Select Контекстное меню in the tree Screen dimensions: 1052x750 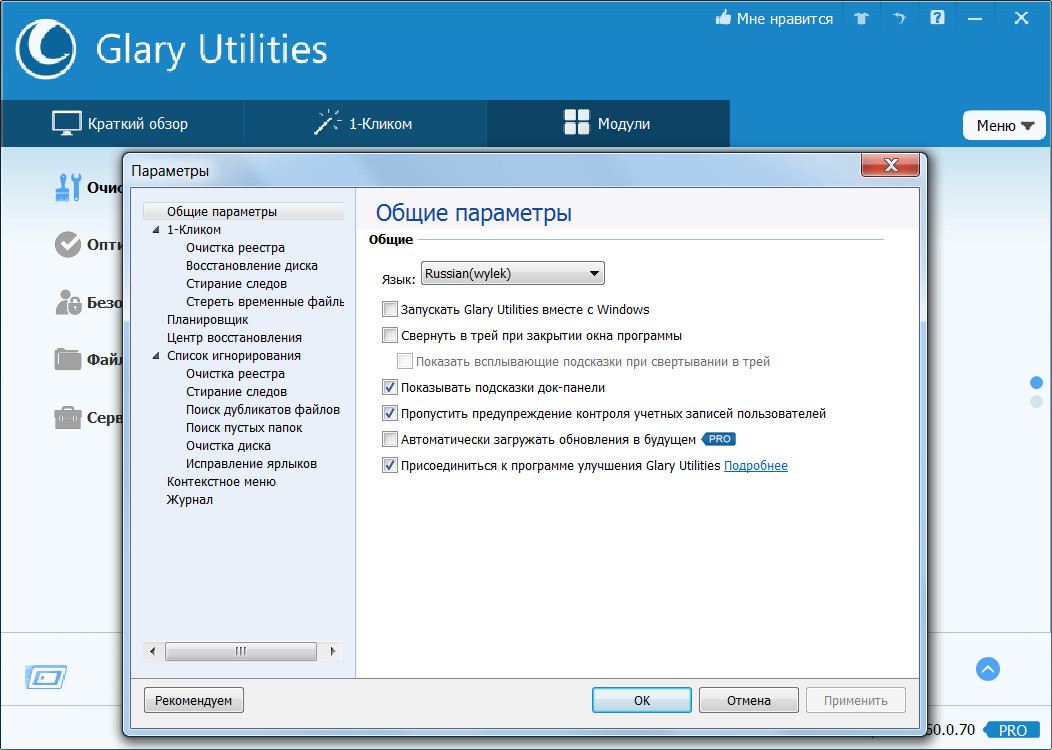point(221,482)
